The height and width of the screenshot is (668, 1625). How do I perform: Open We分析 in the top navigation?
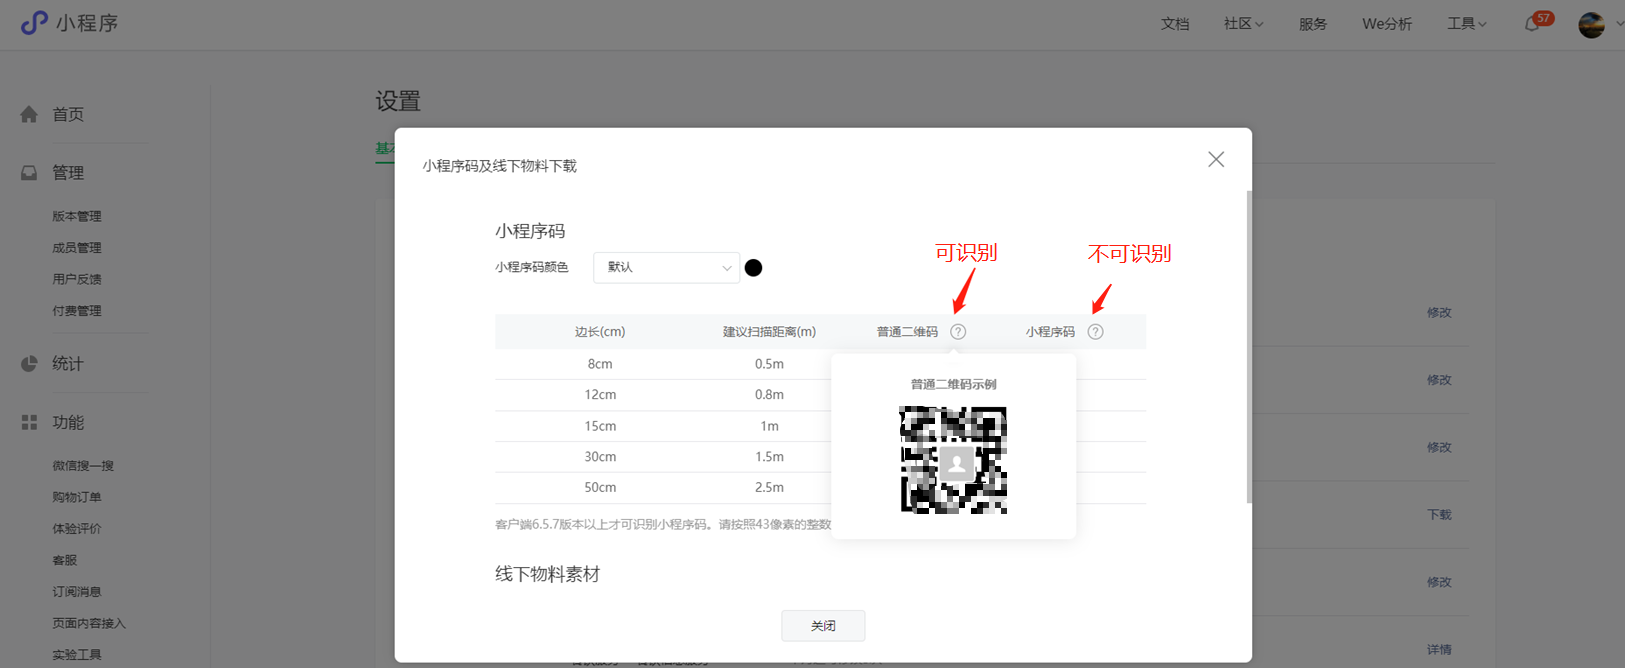1387,24
